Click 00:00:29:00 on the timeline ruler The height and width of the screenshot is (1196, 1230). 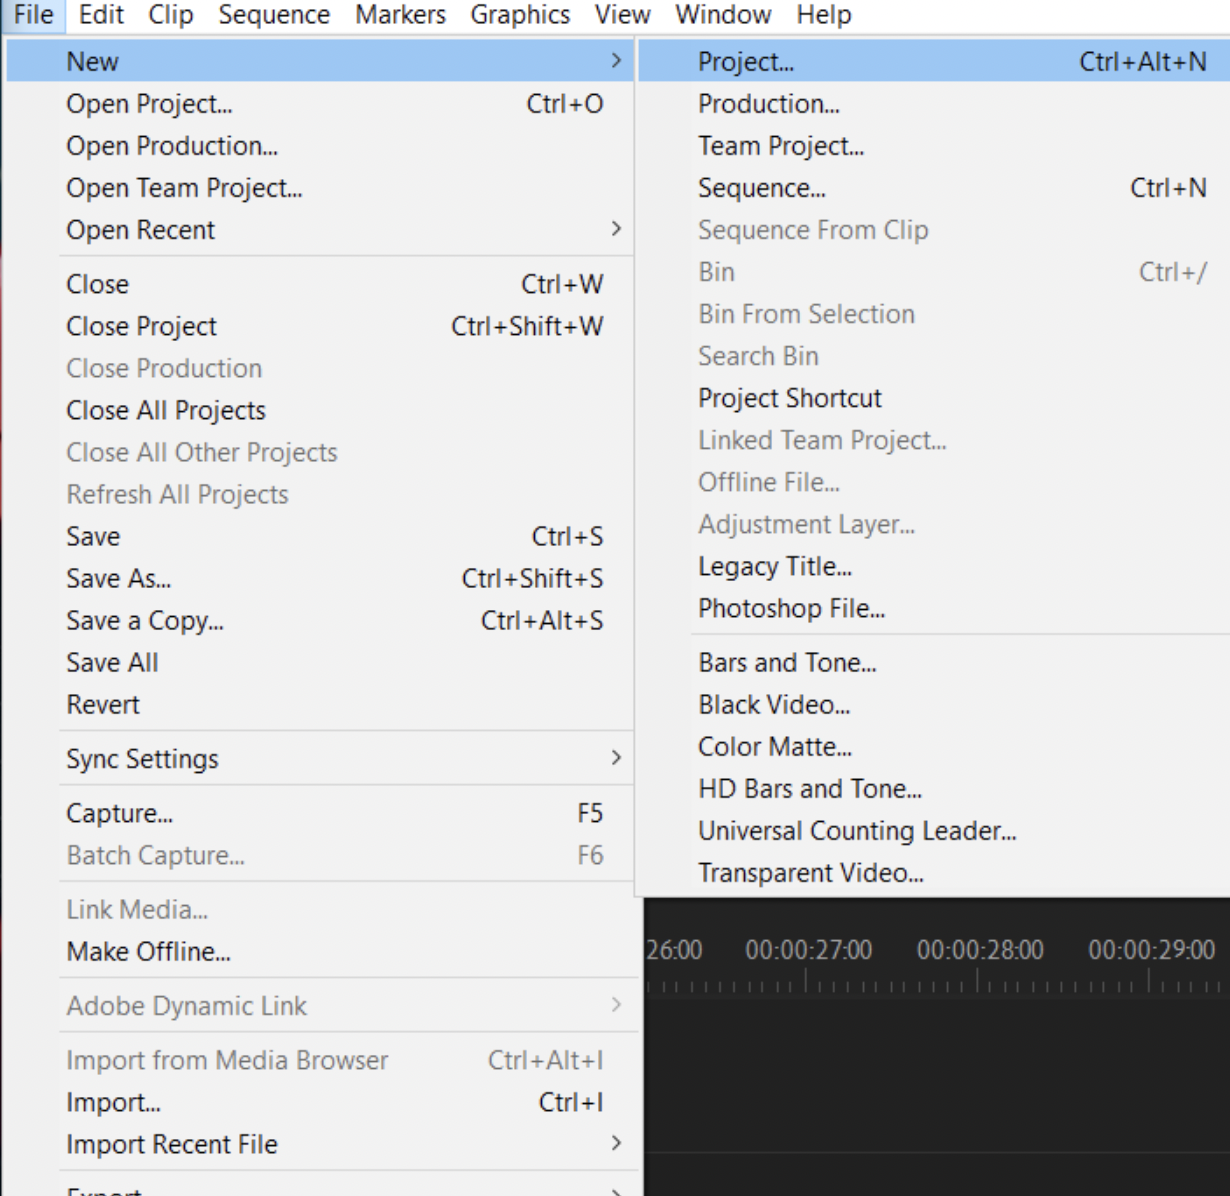[x=1152, y=950]
